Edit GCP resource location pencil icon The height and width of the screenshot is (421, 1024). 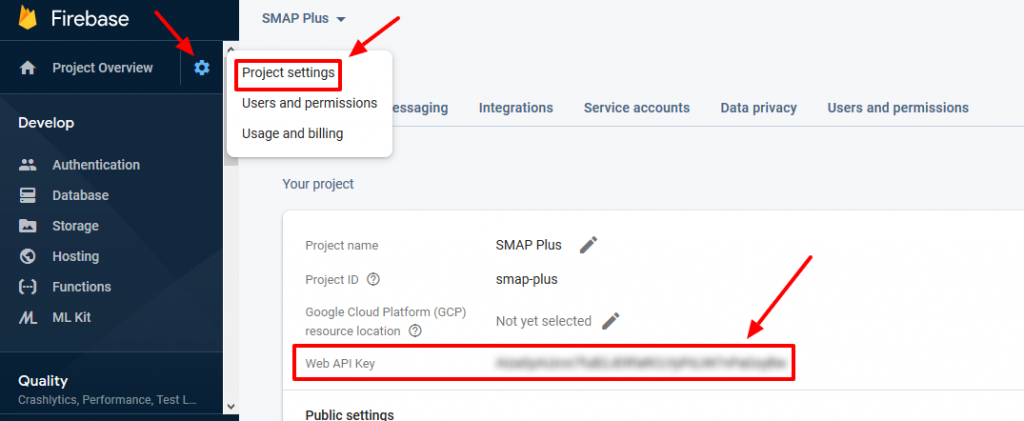point(611,321)
